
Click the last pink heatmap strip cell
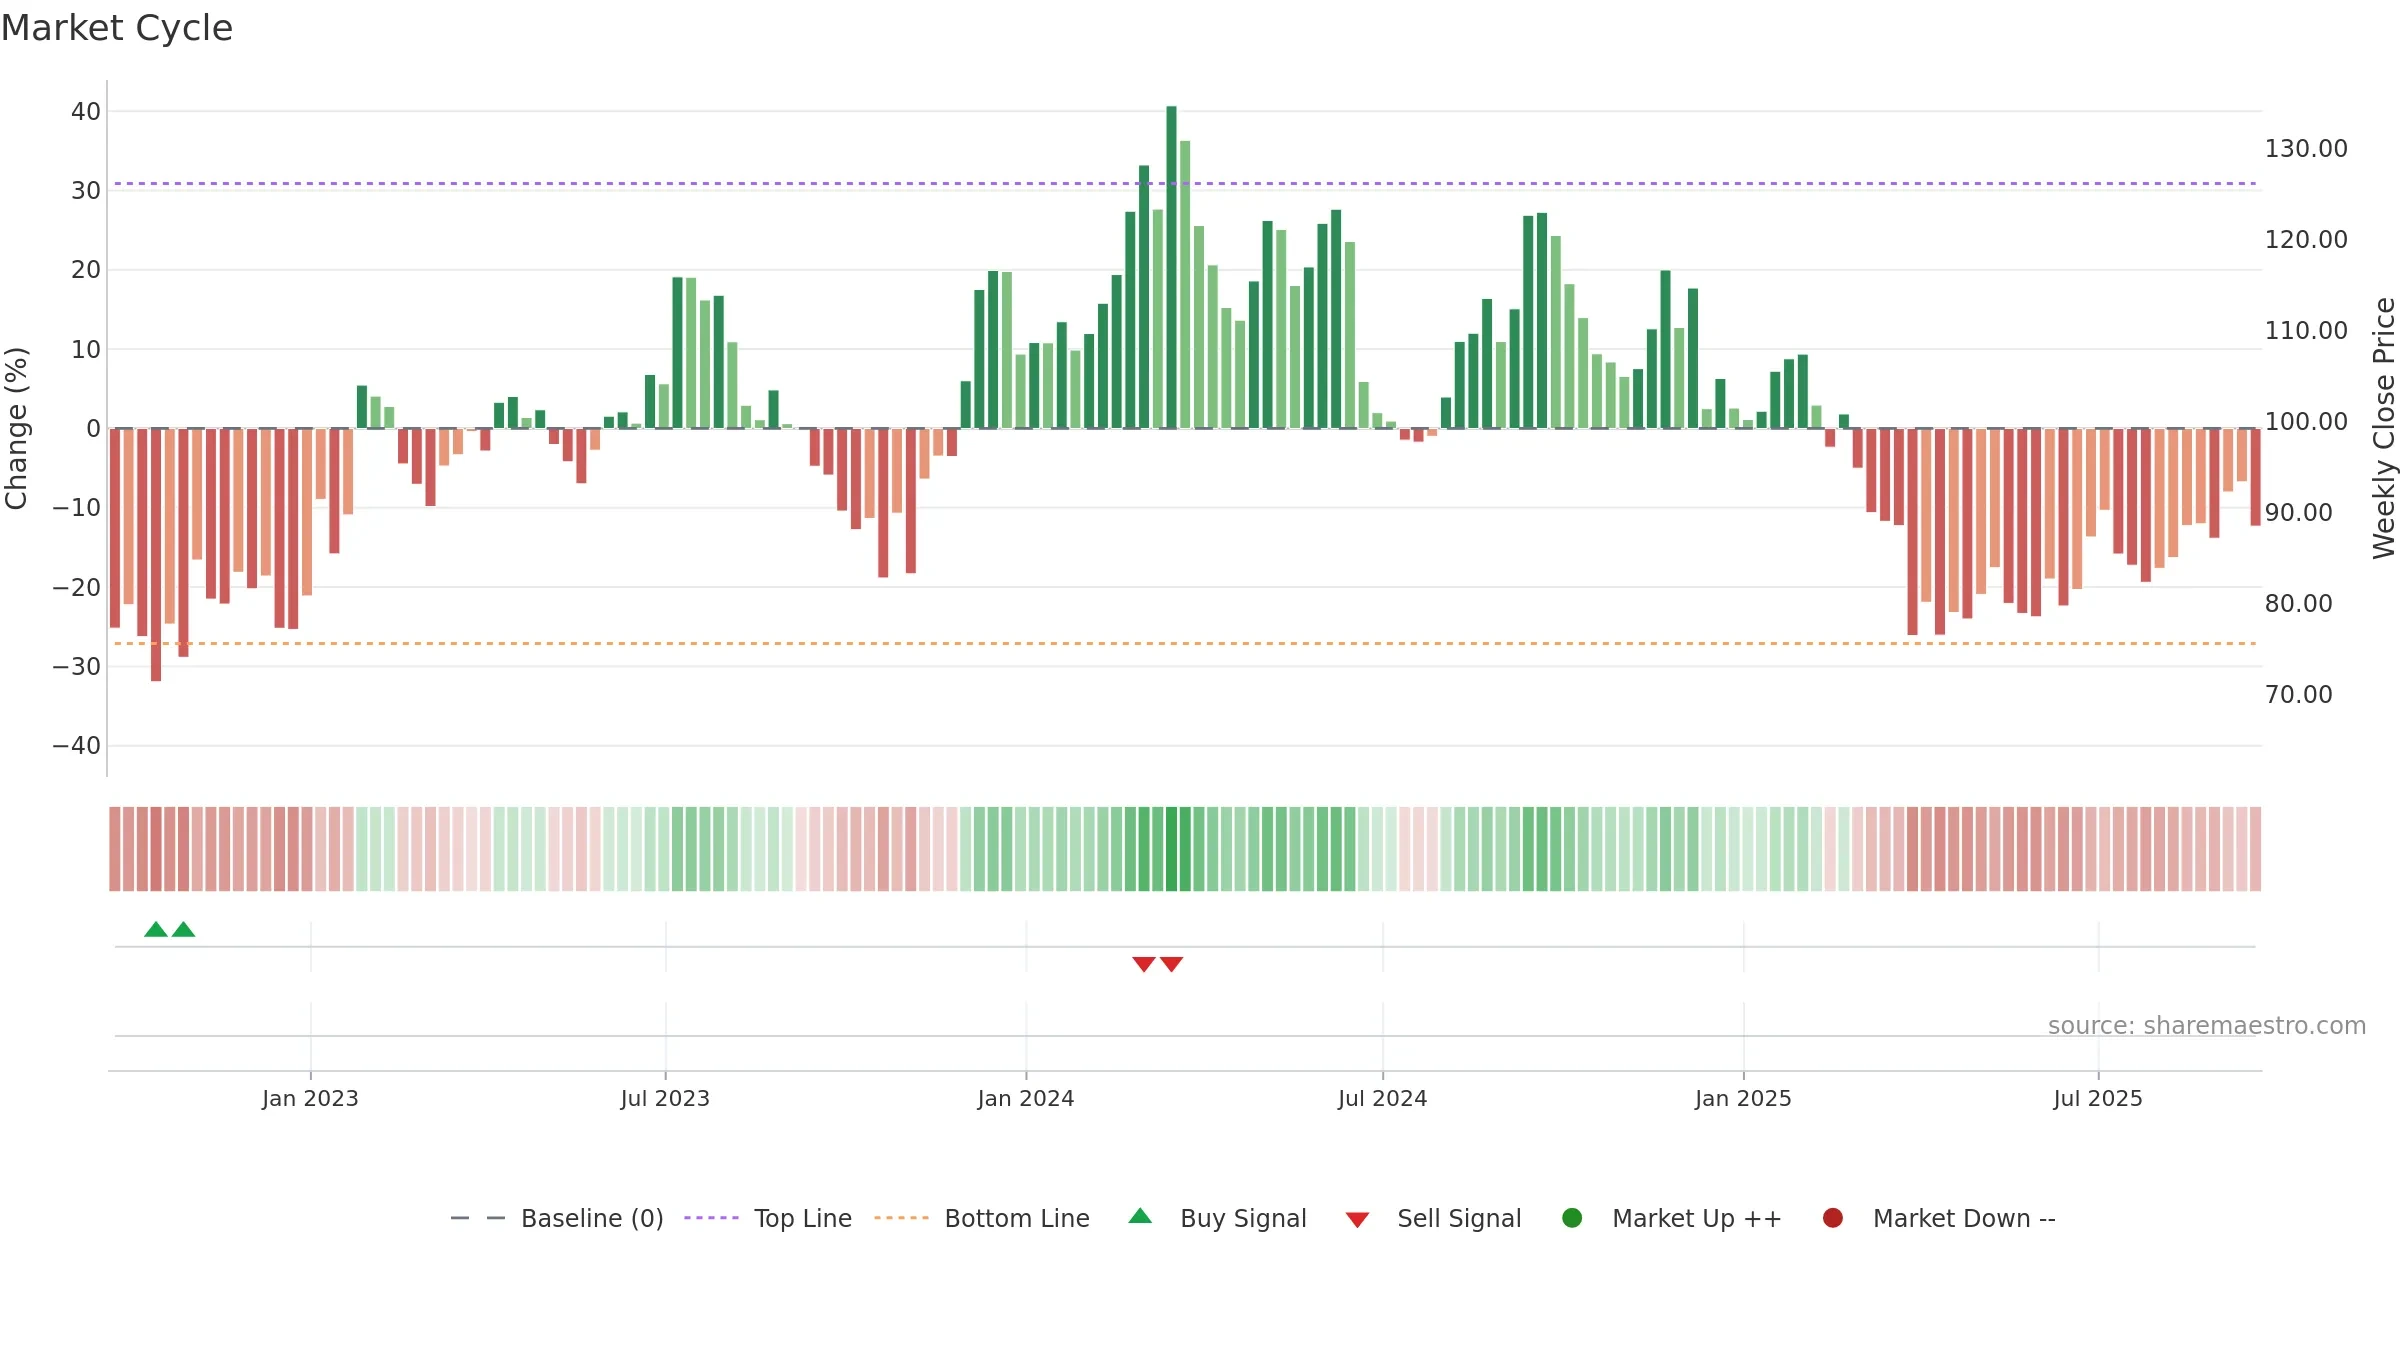(2255, 849)
